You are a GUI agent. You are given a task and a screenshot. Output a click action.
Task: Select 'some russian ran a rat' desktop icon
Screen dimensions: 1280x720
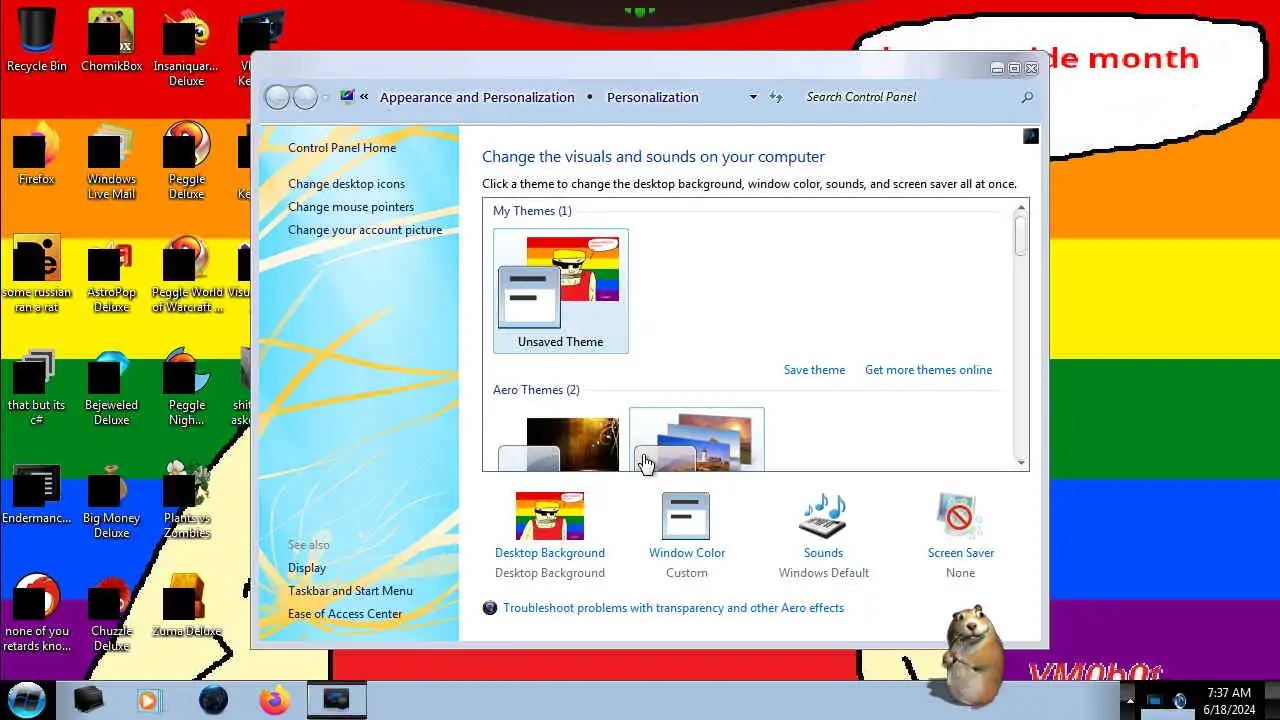pos(36,274)
